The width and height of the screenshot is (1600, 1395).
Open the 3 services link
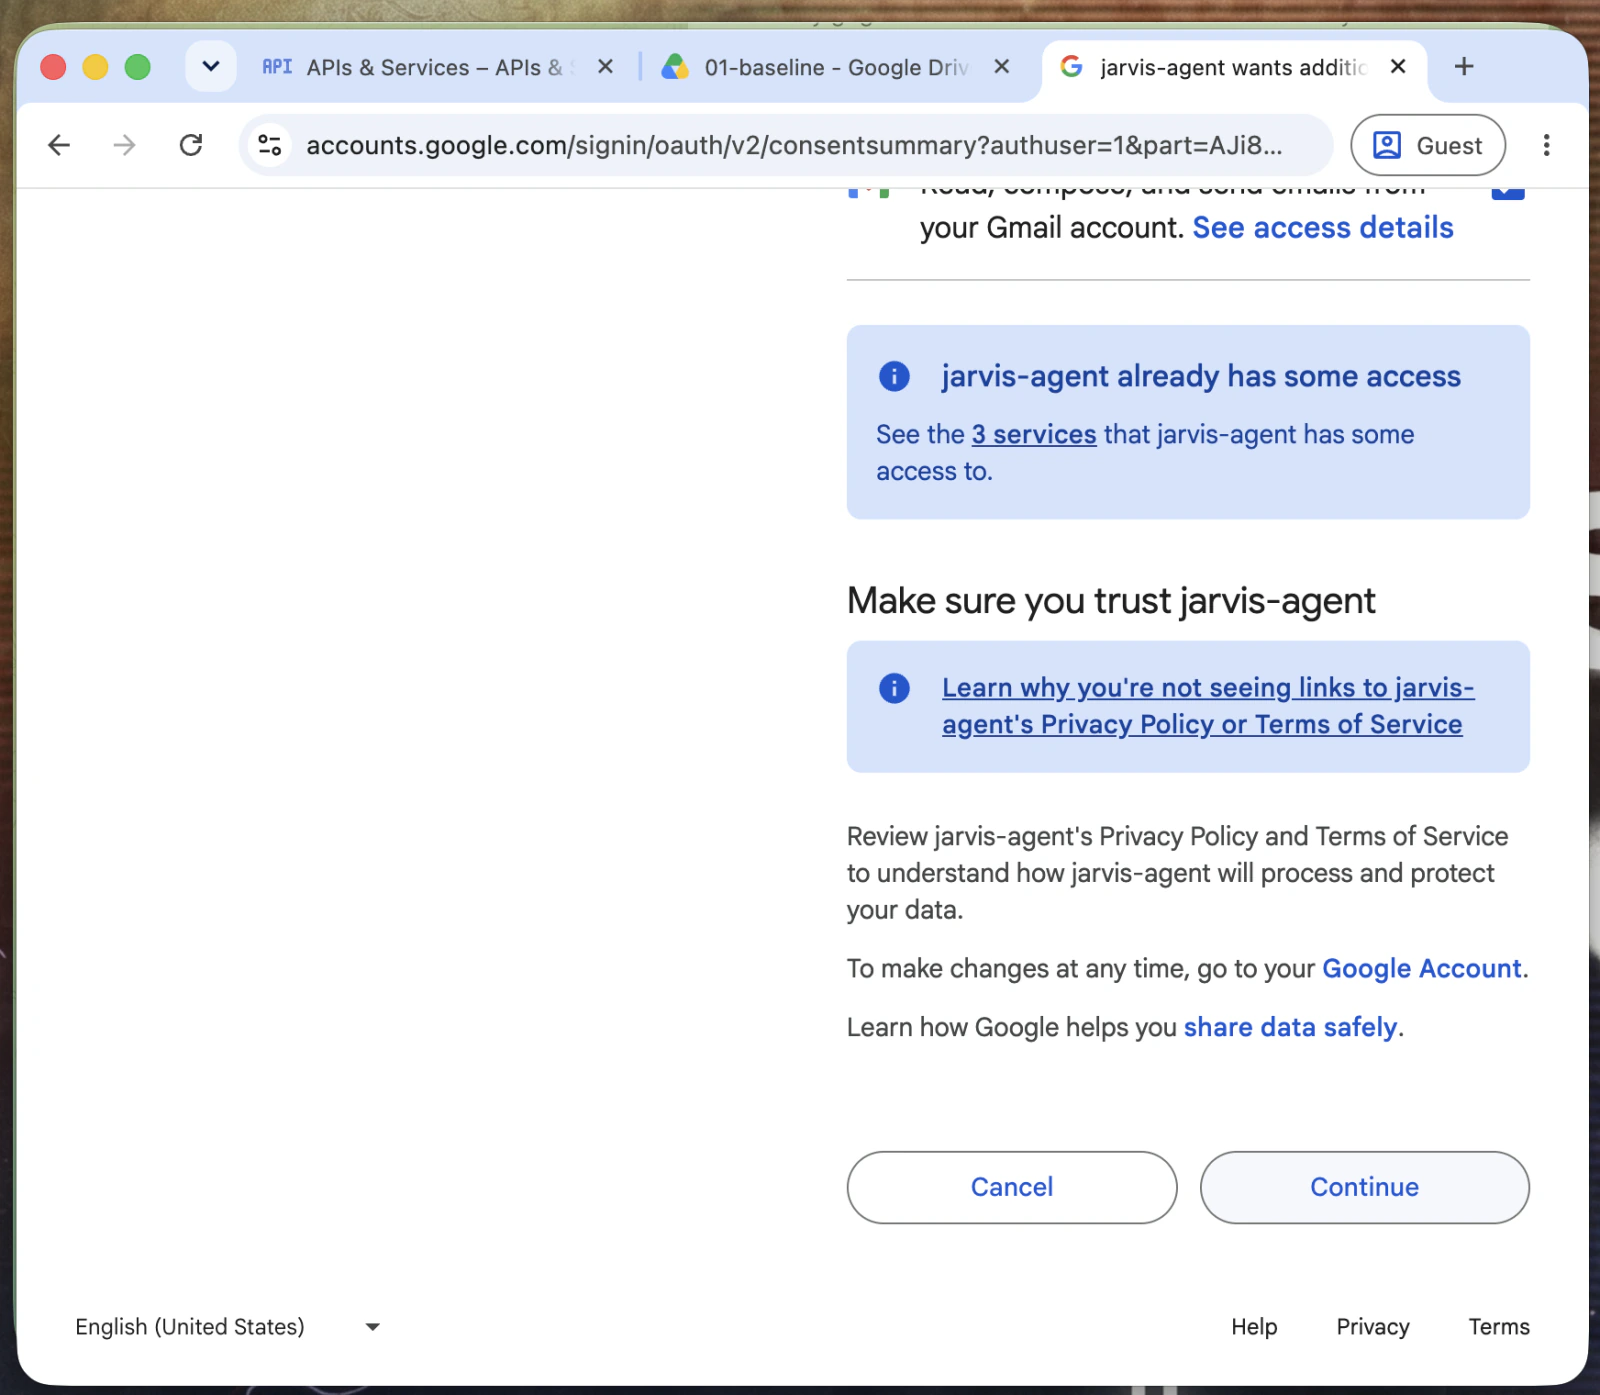click(x=1034, y=435)
